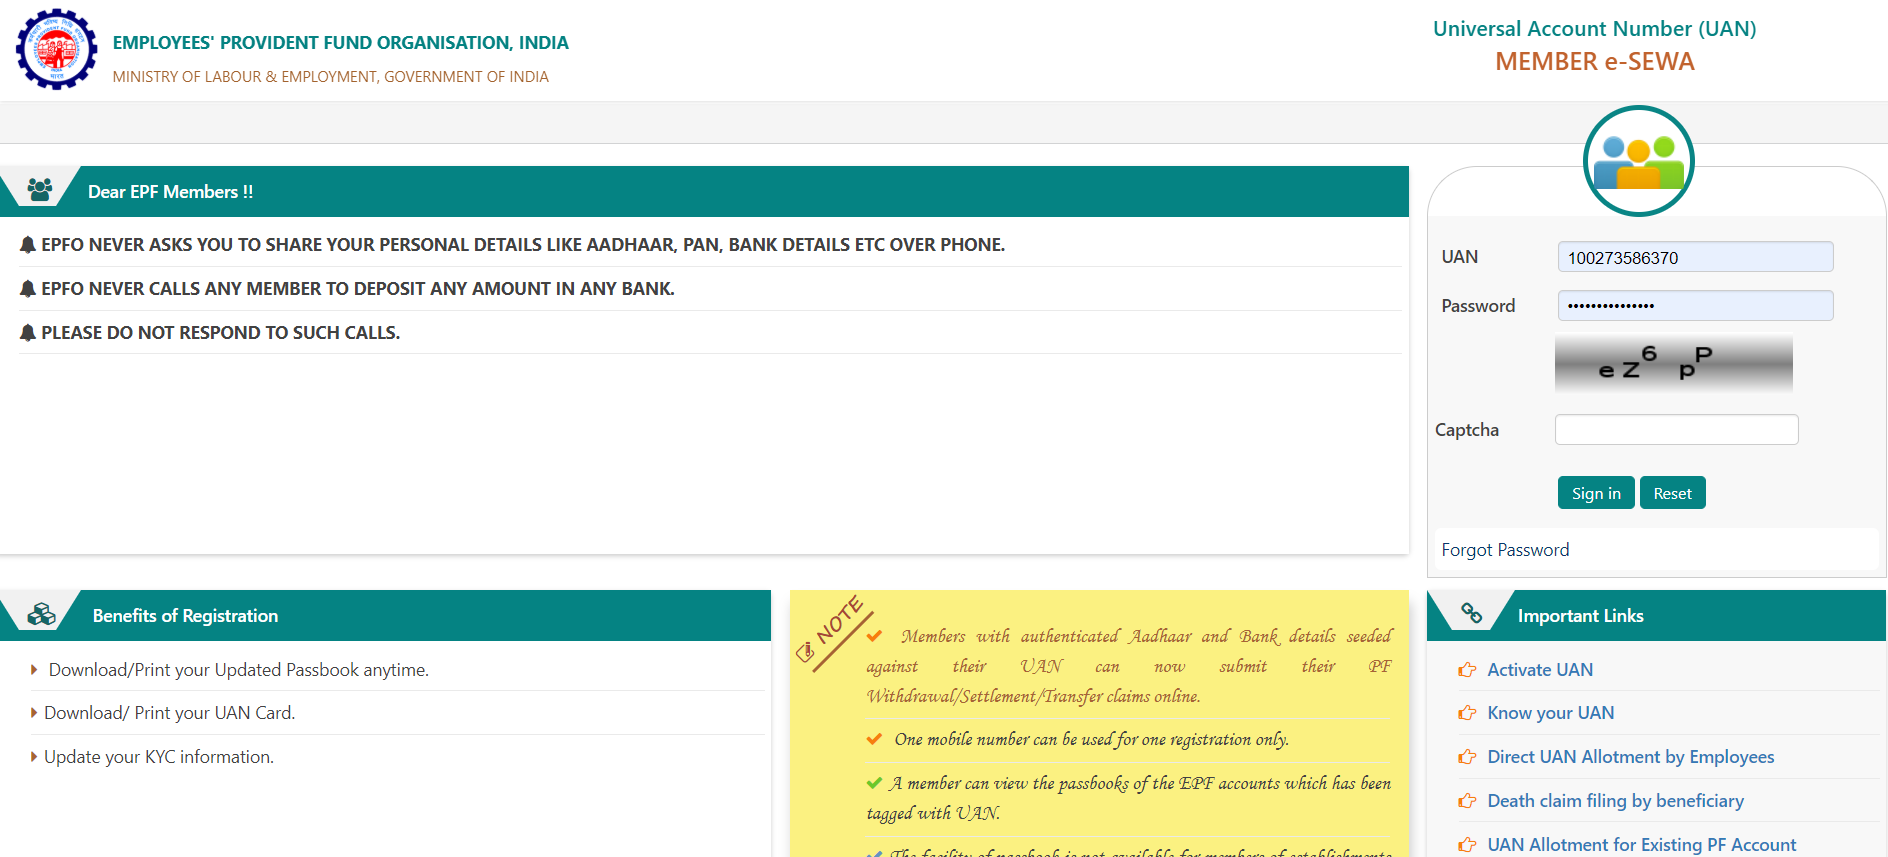Click Update your KYC information text
1888x857 pixels.
(159, 757)
